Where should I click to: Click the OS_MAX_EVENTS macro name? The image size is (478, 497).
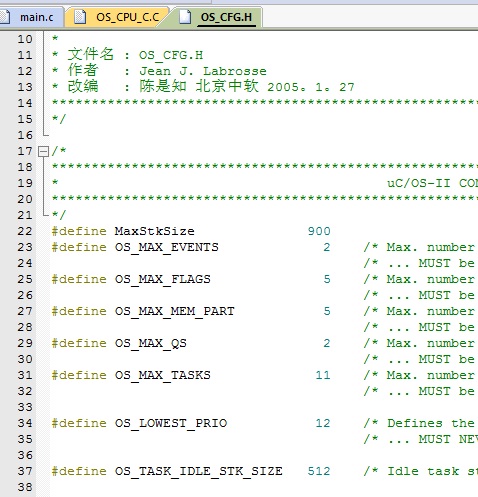click(x=167, y=247)
